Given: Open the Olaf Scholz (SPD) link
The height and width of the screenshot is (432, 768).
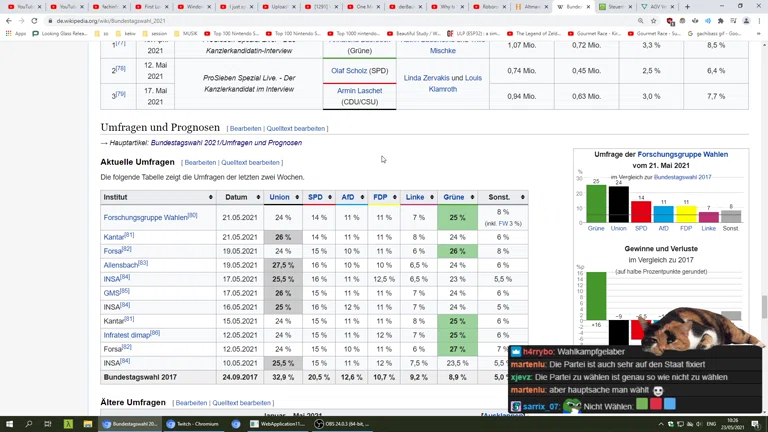Looking at the screenshot, I should click(359, 71).
